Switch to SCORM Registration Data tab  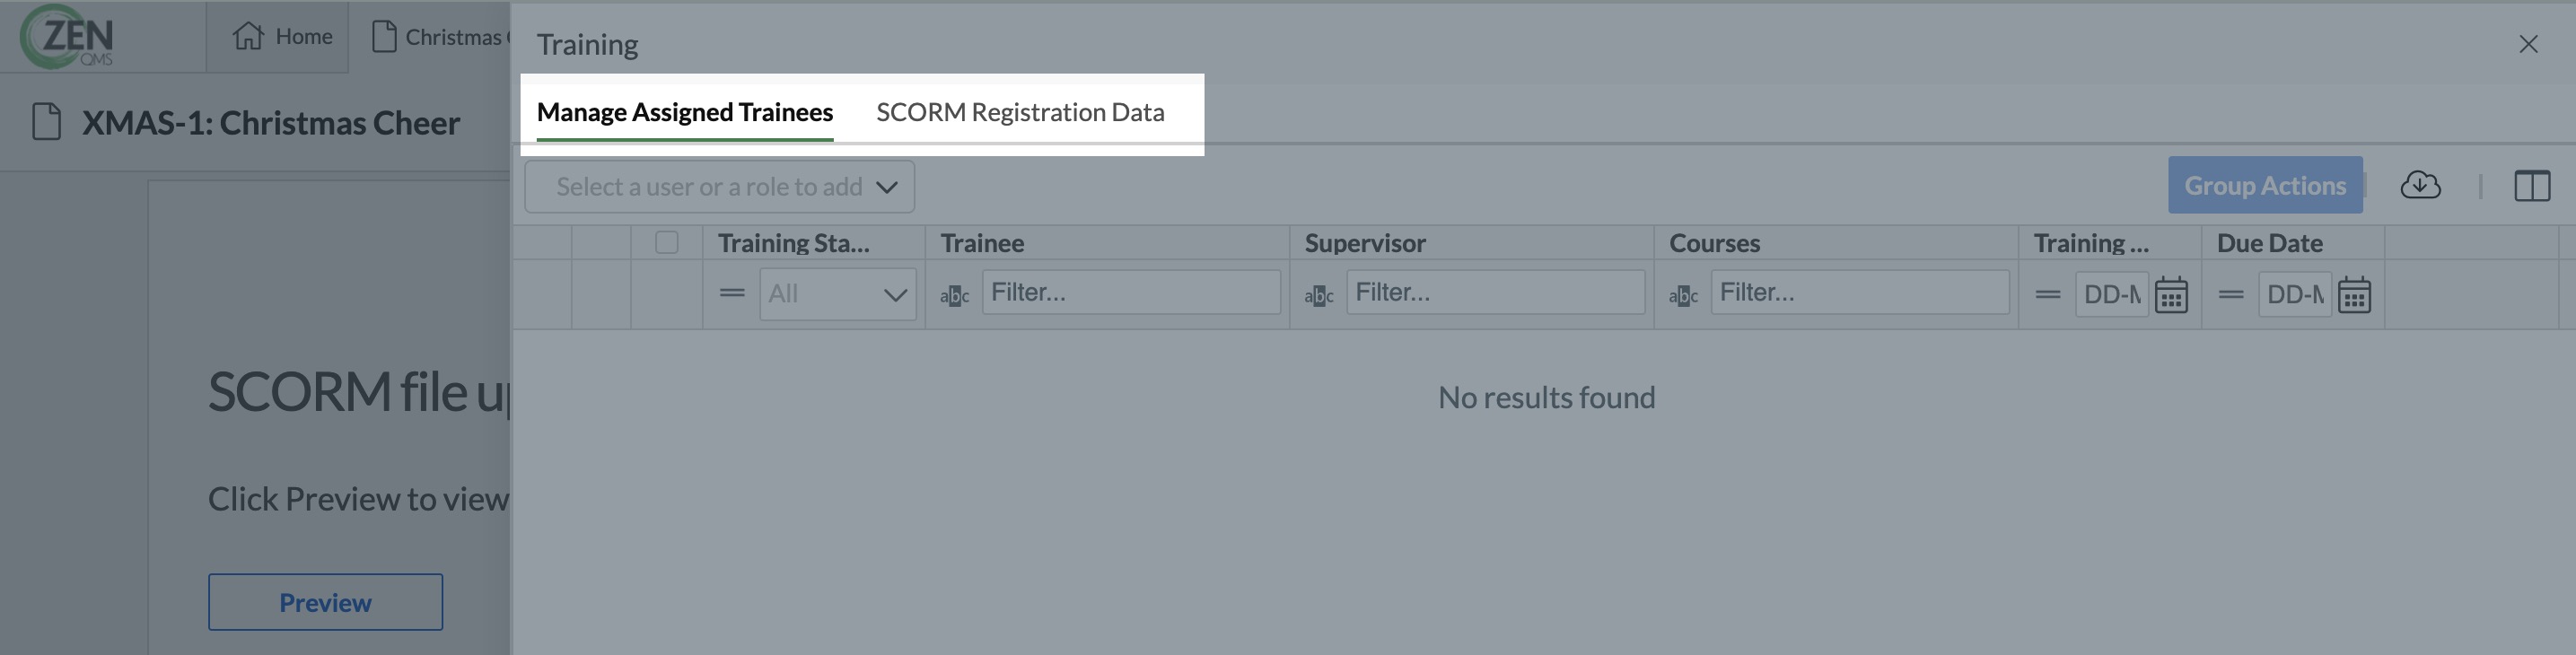click(x=1020, y=112)
